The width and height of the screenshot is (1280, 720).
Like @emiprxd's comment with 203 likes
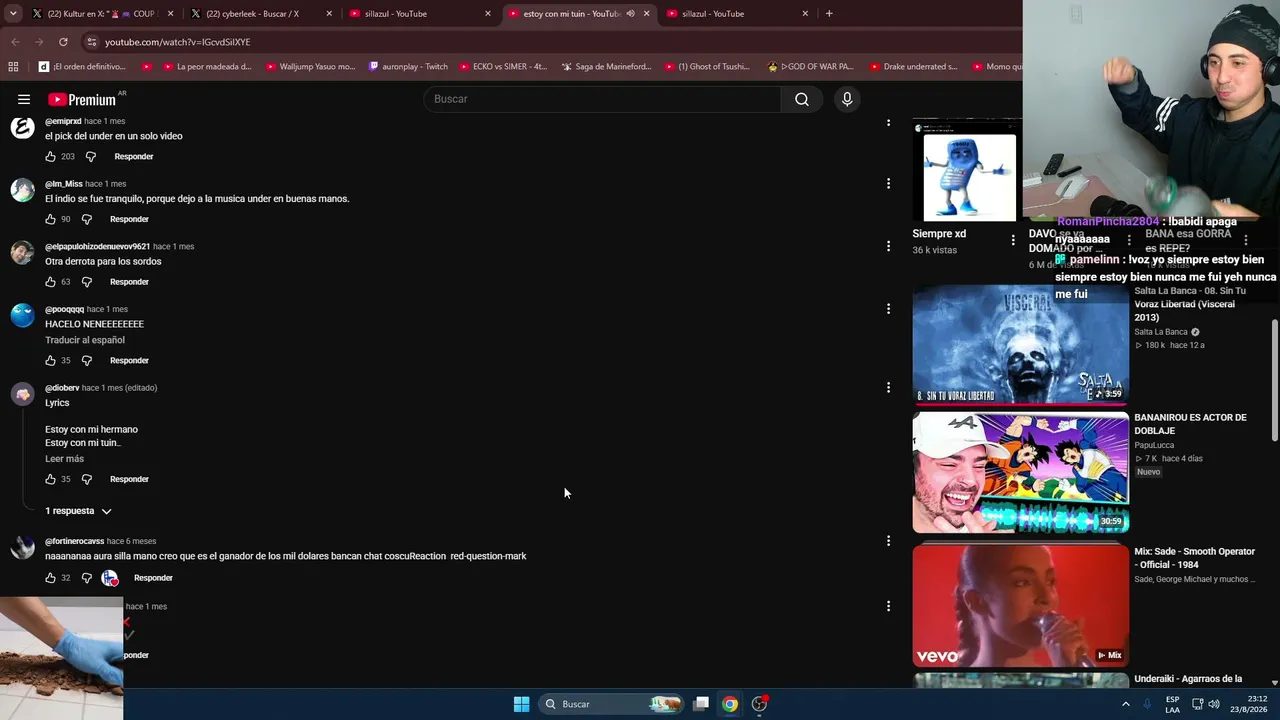coord(50,157)
